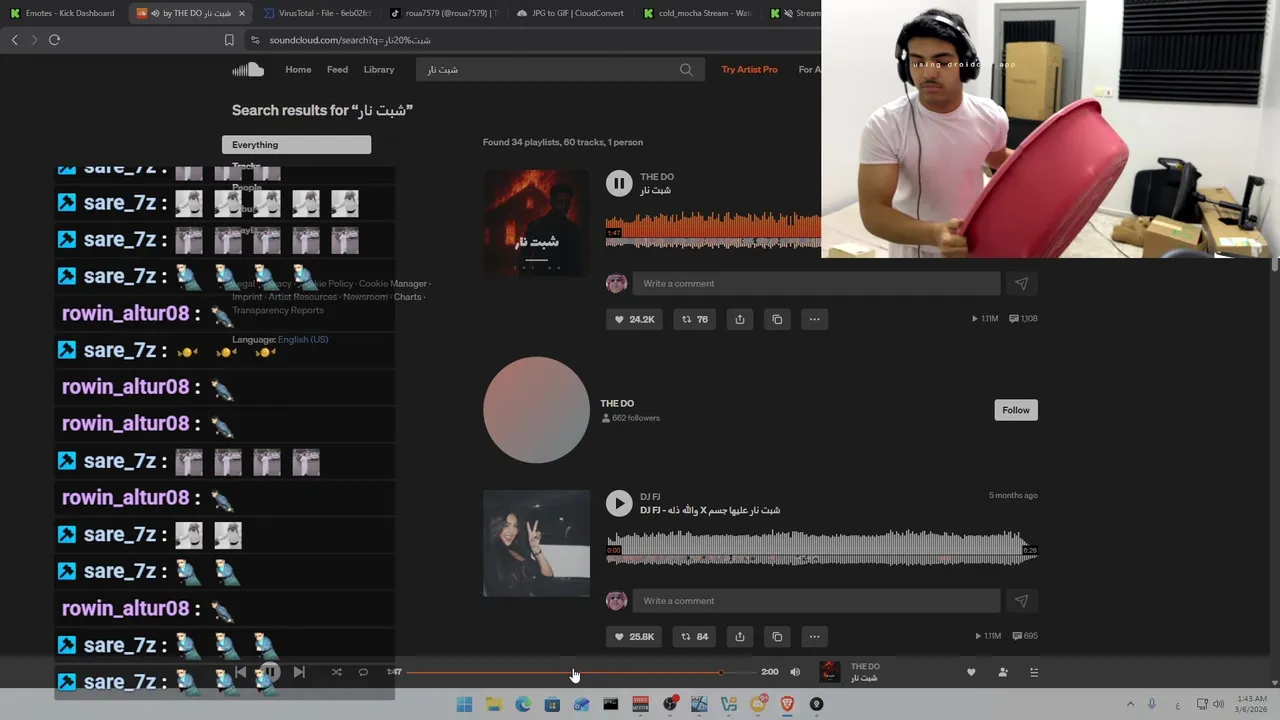Seek within the DJ FJ waveform
The width and height of the screenshot is (1280, 720).
(822, 548)
